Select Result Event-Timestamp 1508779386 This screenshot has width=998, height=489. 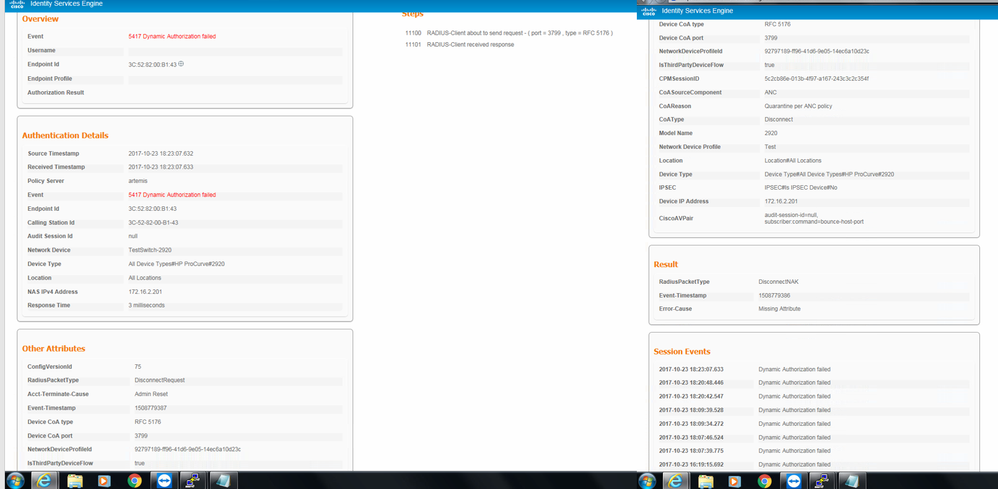pyautogui.click(x=775, y=295)
